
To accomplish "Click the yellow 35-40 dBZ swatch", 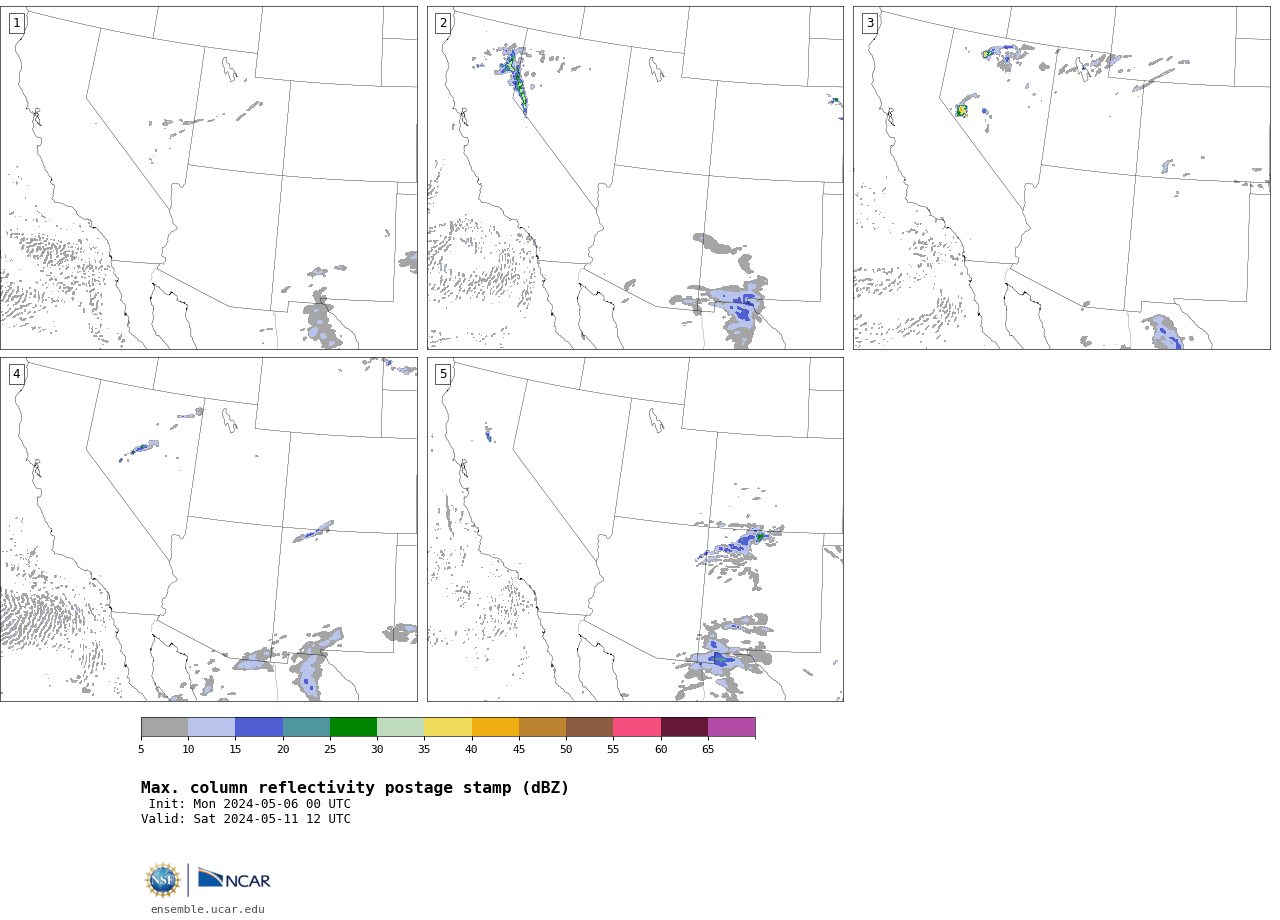I will [448, 727].
